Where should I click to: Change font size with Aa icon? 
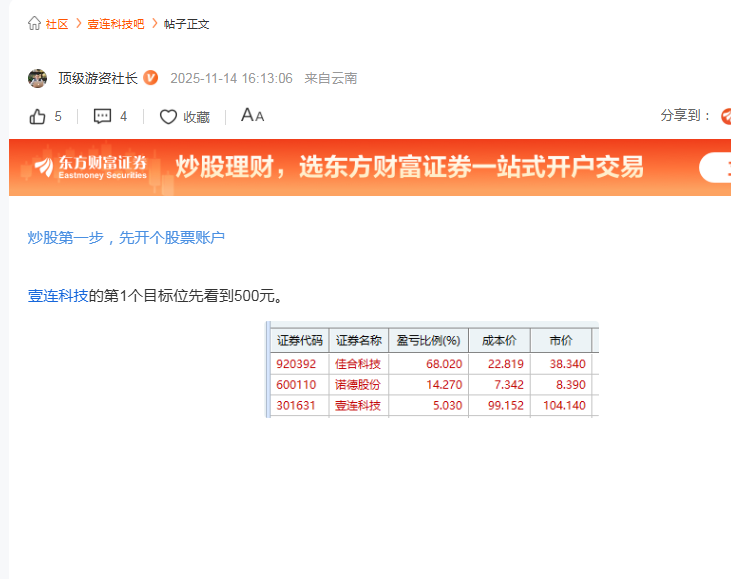coord(252,115)
